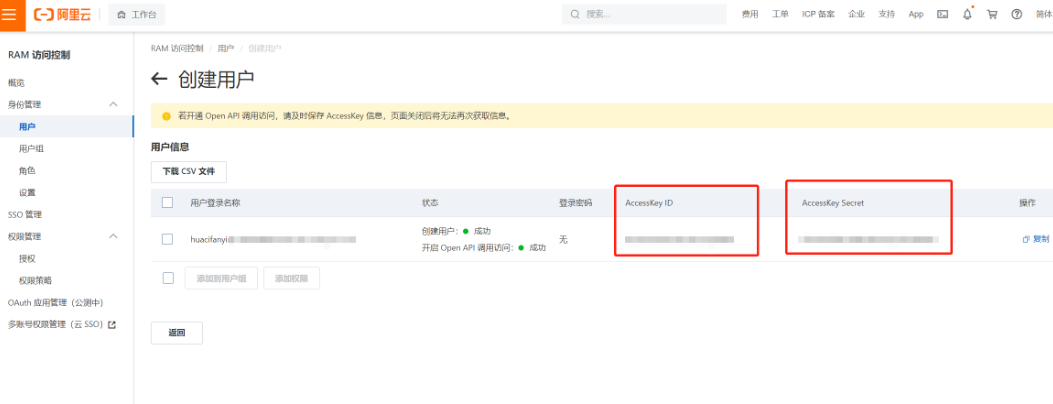Image resolution: width=1053 pixels, height=404 pixels.
Task: Open the Cloud Shell terminal icon
Action: (942, 15)
